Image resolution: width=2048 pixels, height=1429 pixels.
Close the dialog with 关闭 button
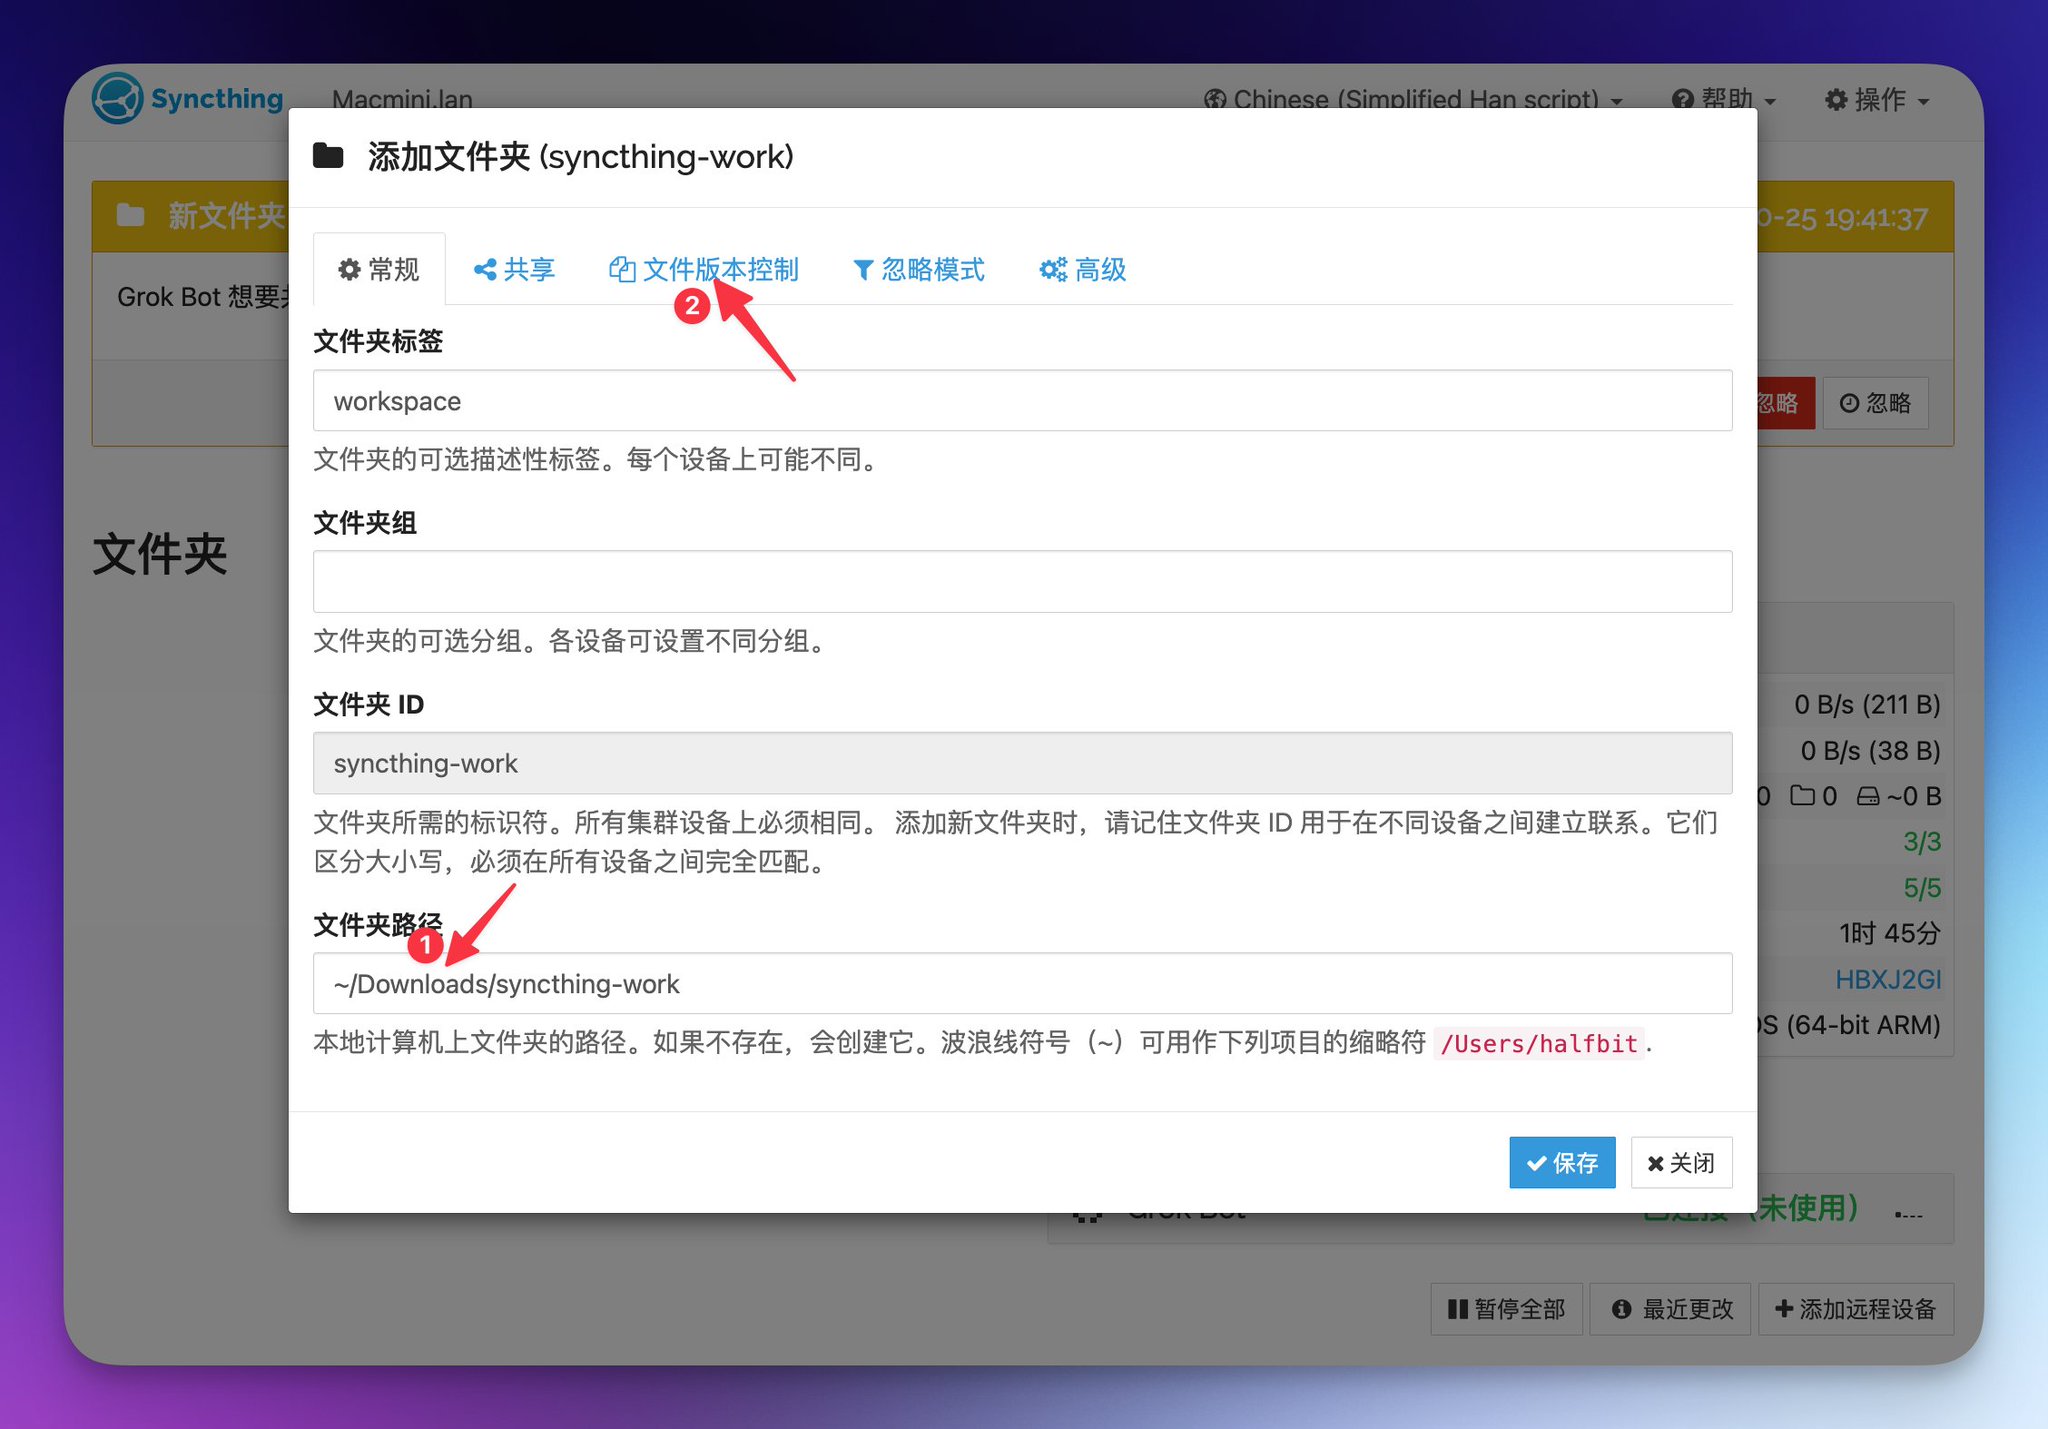pyautogui.click(x=1681, y=1163)
